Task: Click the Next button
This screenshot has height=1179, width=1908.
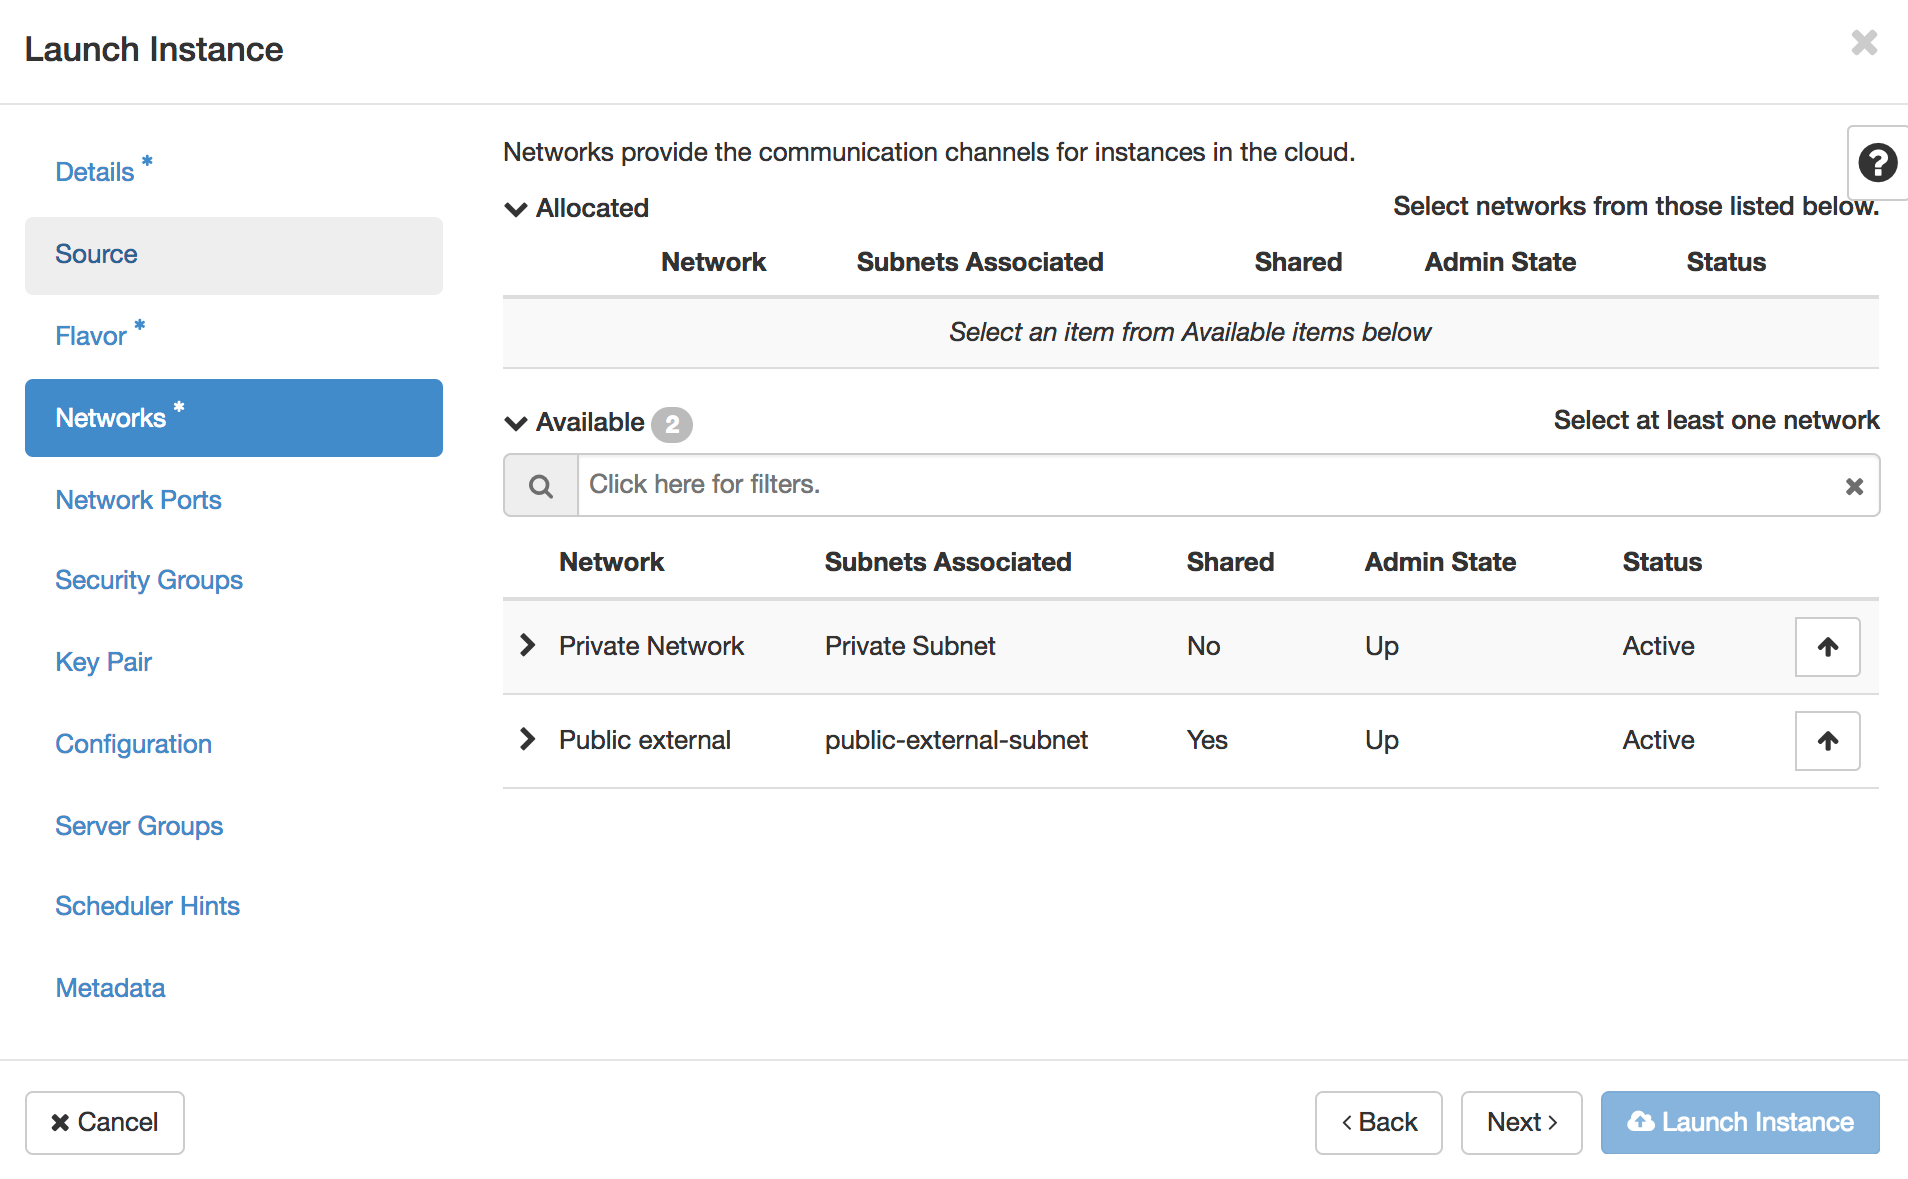Action: [x=1521, y=1122]
